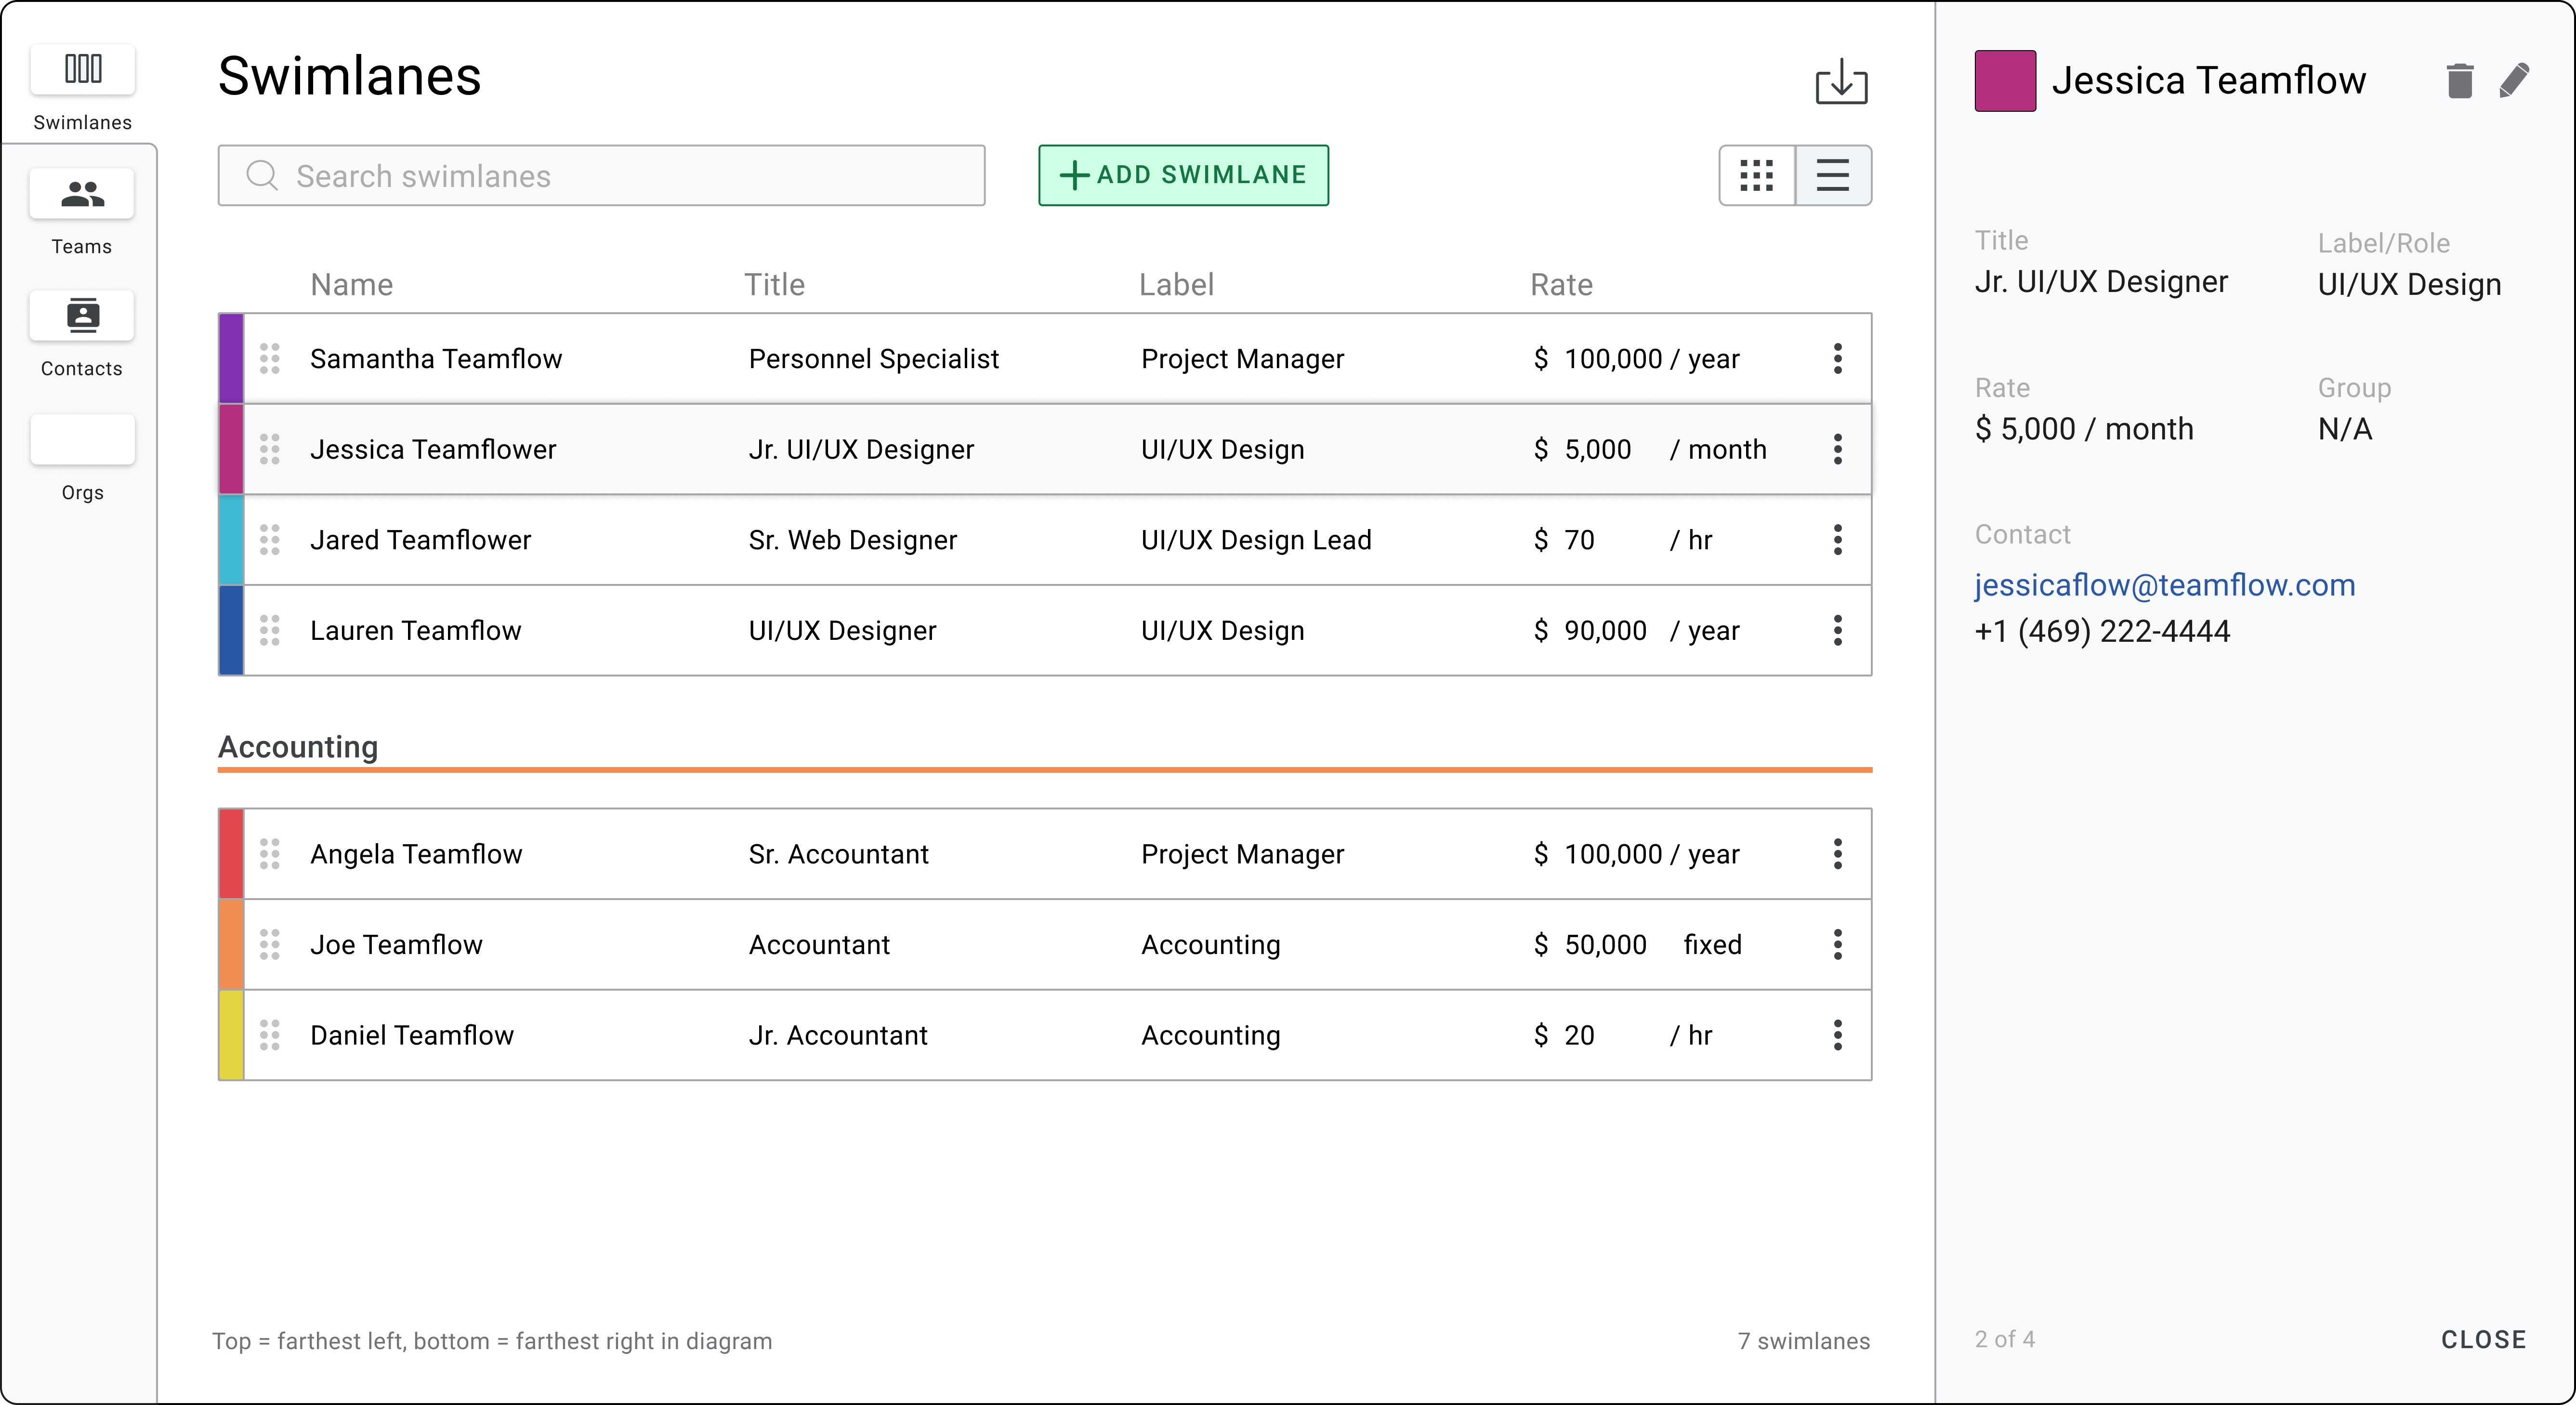Screen dimensions: 2576x1405
Task: Click the export download icon
Action: coord(1841,81)
